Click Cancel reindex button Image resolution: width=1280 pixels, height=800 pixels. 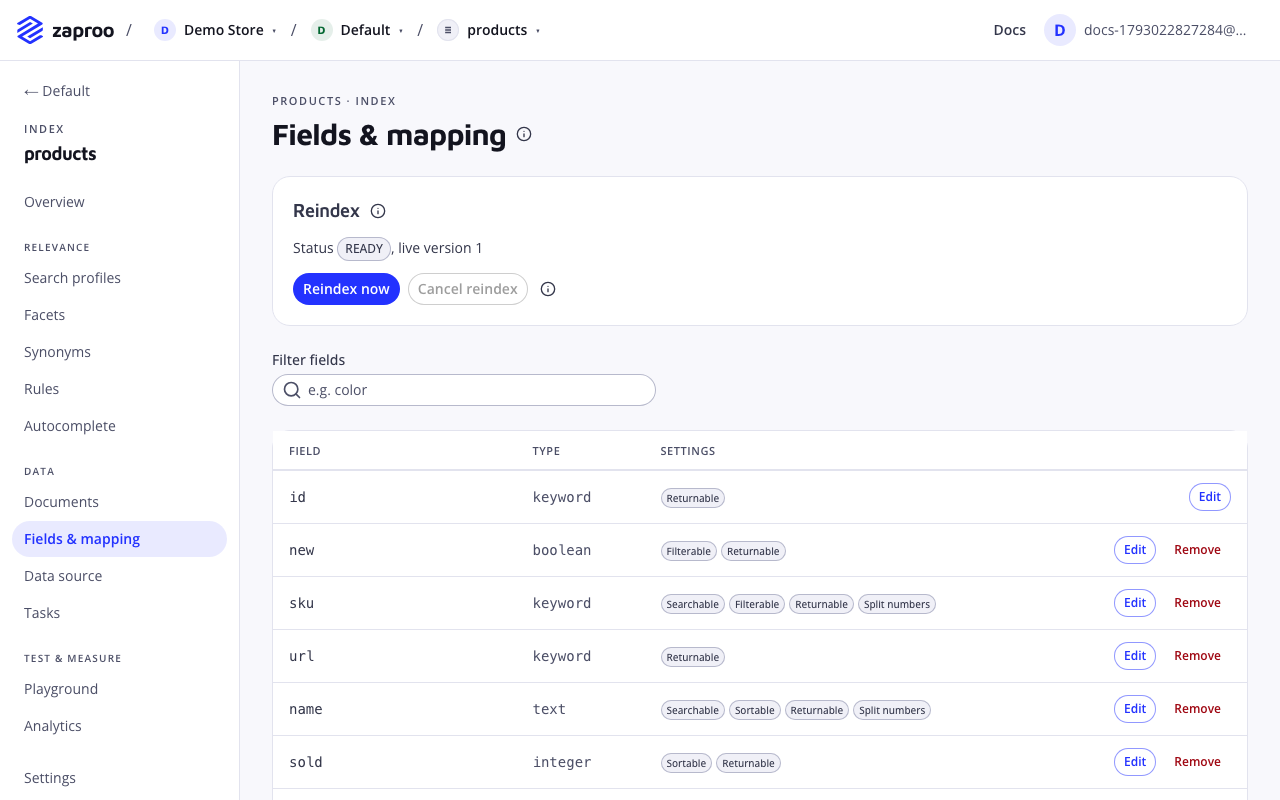point(468,289)
